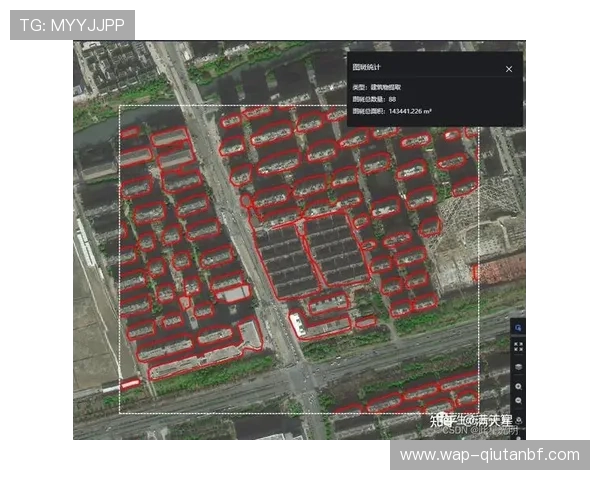The height and width of the screenshot is (480, 600).
Task: Close the 图斑统计 statistics panel
Action: (509, 69)
